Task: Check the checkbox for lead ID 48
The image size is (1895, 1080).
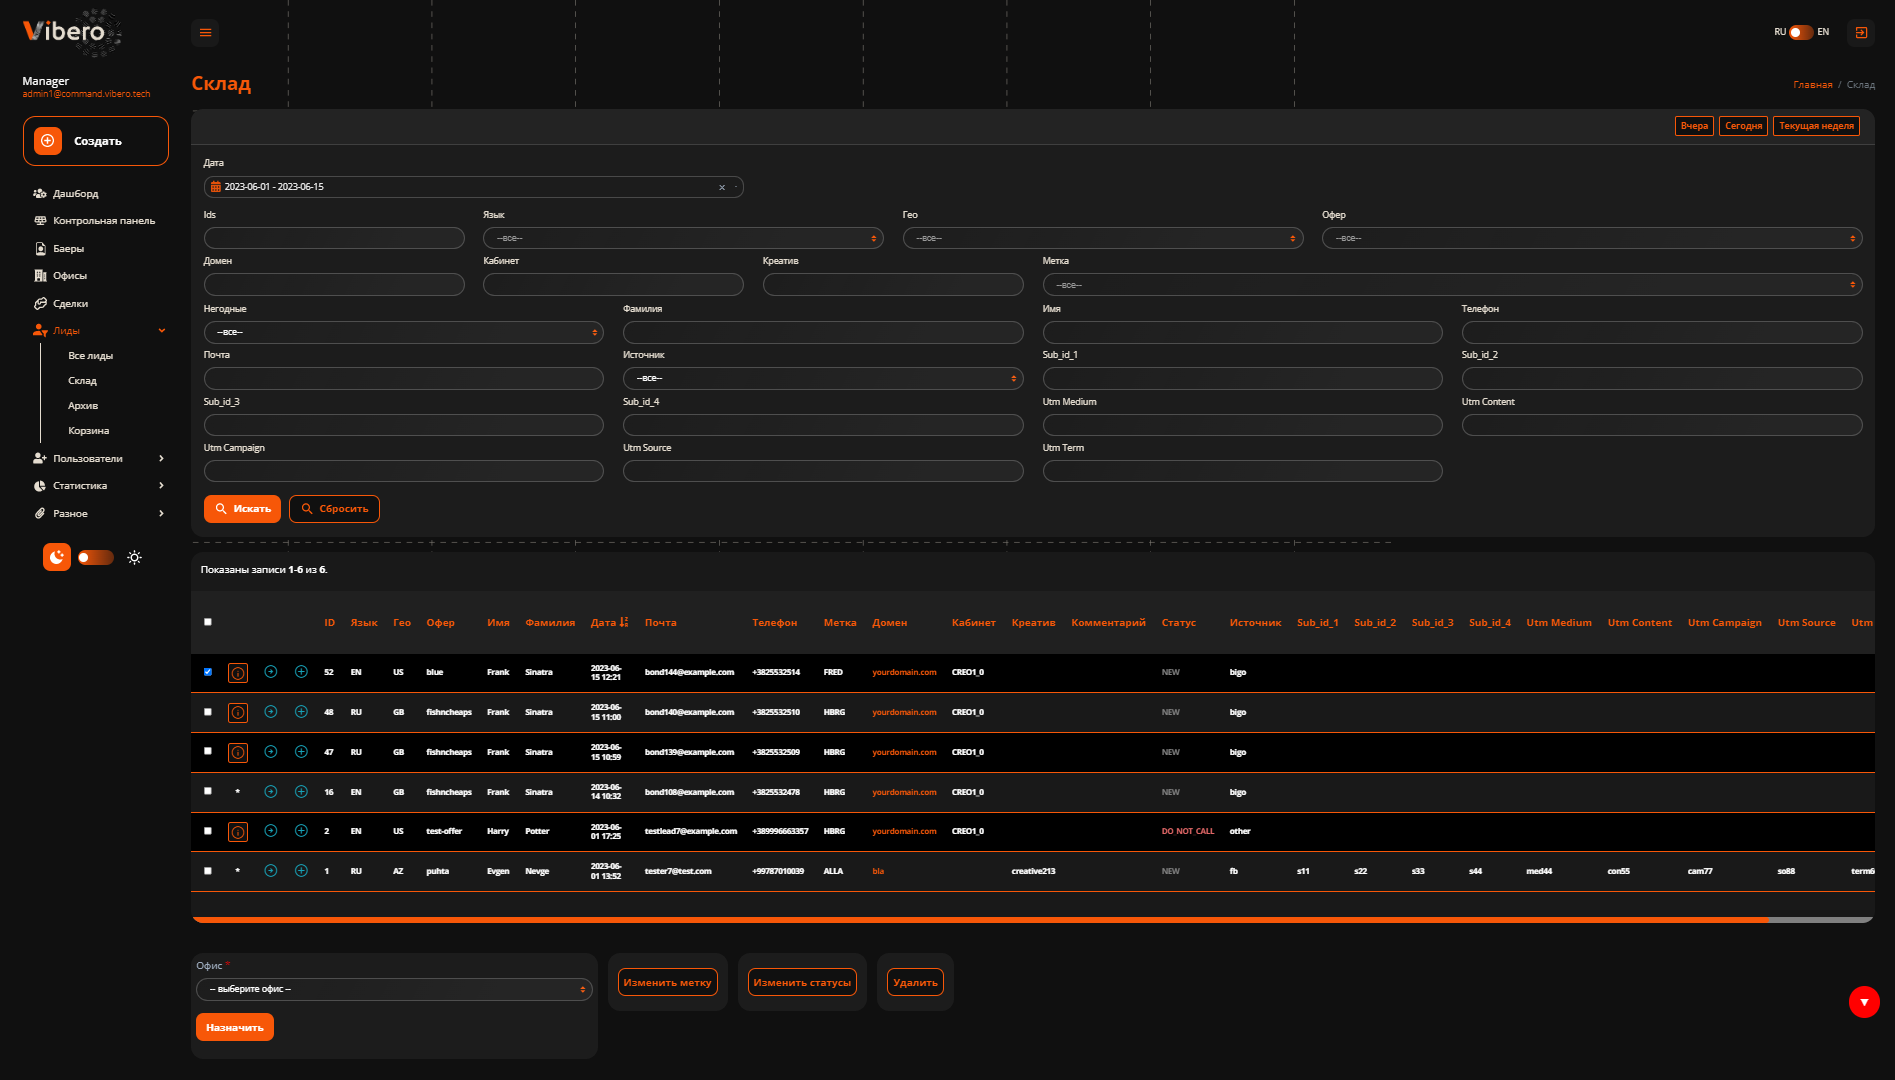Action: coord(208,712)
